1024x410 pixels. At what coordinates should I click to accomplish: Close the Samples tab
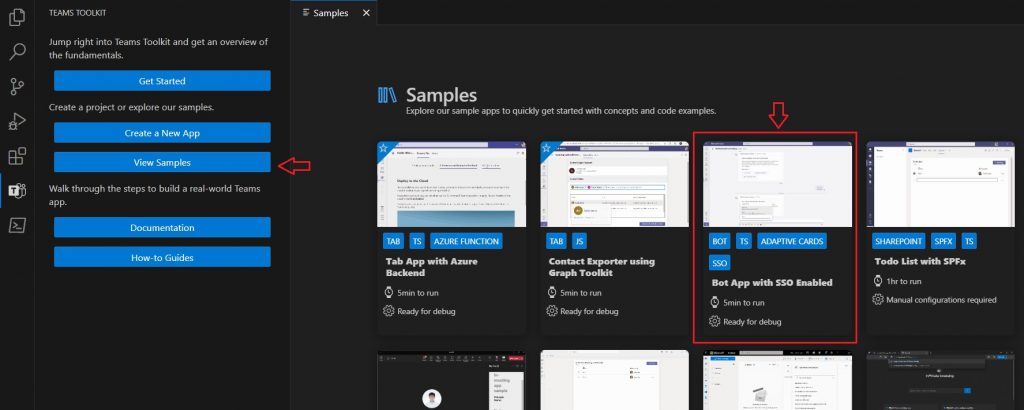pyautogui.click(x=366, y=13)
